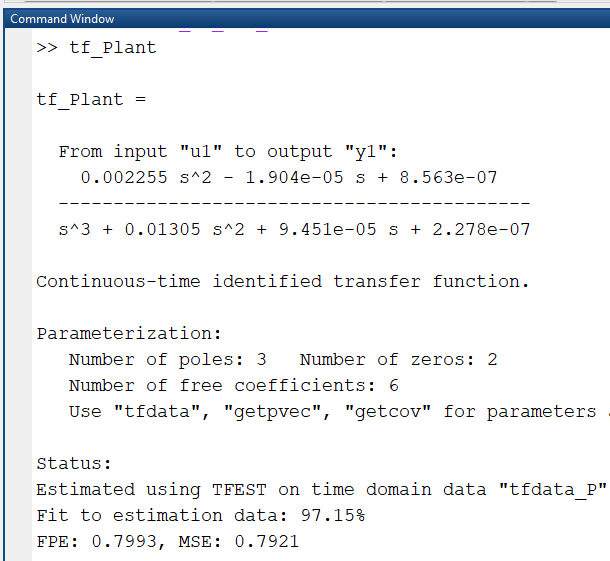Viewport: 610px width, 561px height.
Task: Click the denominator constant 2.278e-07
Action: point(481,230)
